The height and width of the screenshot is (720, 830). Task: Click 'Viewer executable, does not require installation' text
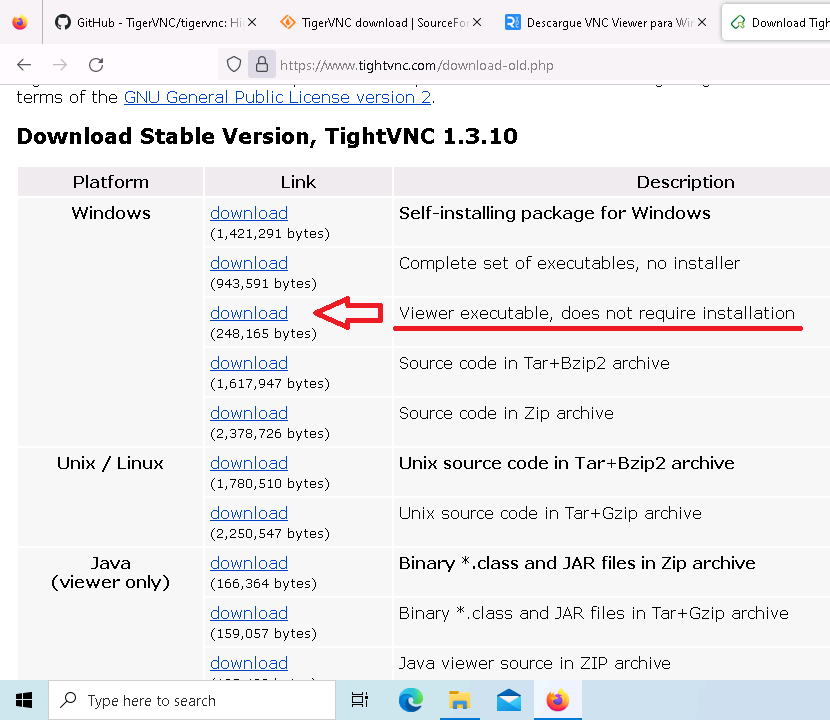pos(597,313)
